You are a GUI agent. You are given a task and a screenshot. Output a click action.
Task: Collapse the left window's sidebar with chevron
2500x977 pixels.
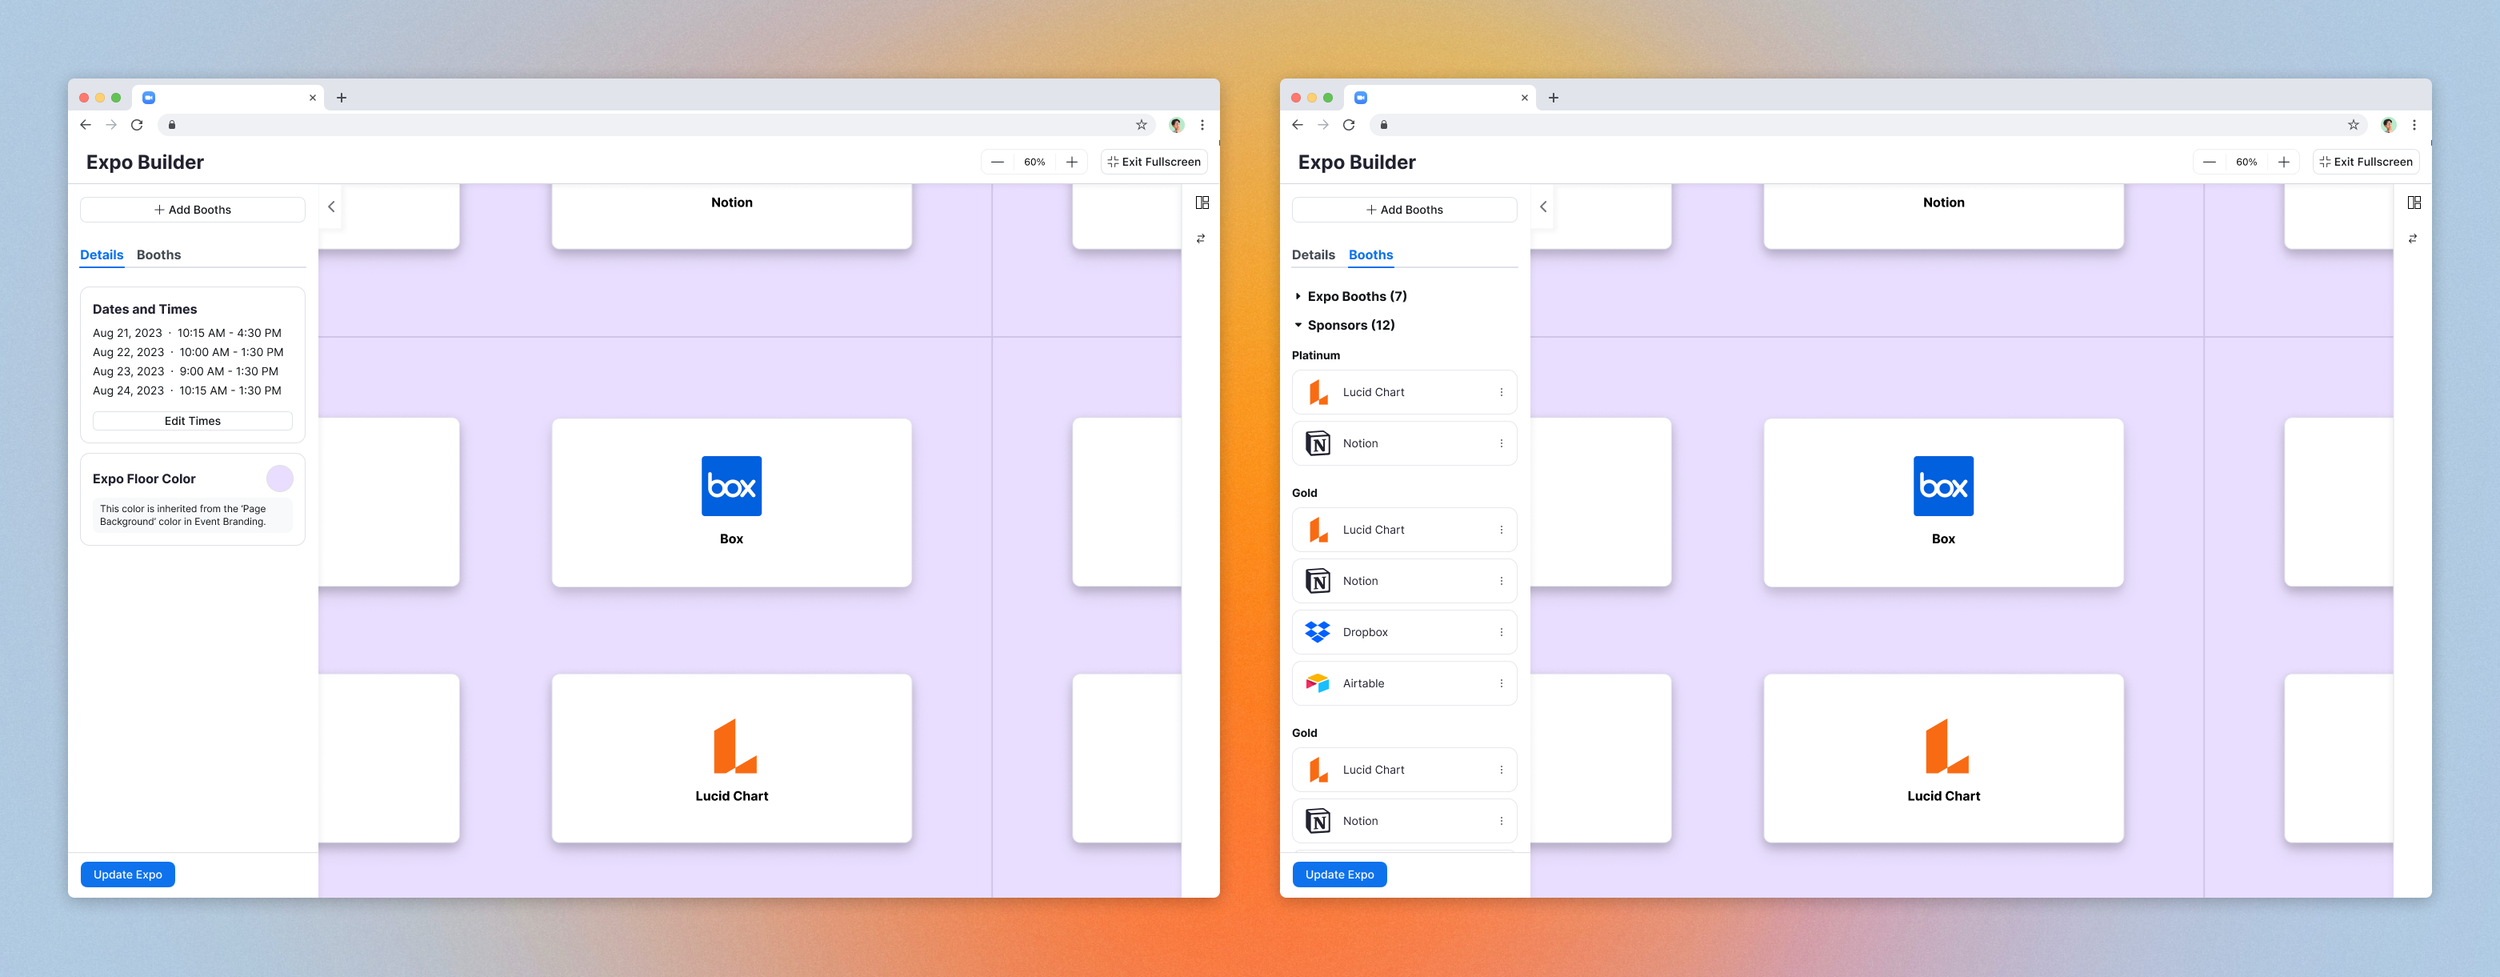pyautogui.click(x=331, y=207)
